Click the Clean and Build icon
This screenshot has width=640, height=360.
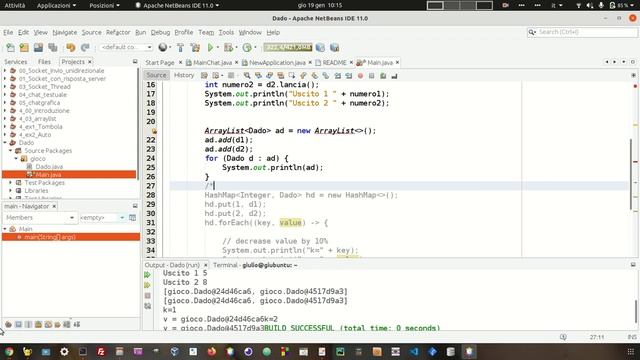point(195,47)
